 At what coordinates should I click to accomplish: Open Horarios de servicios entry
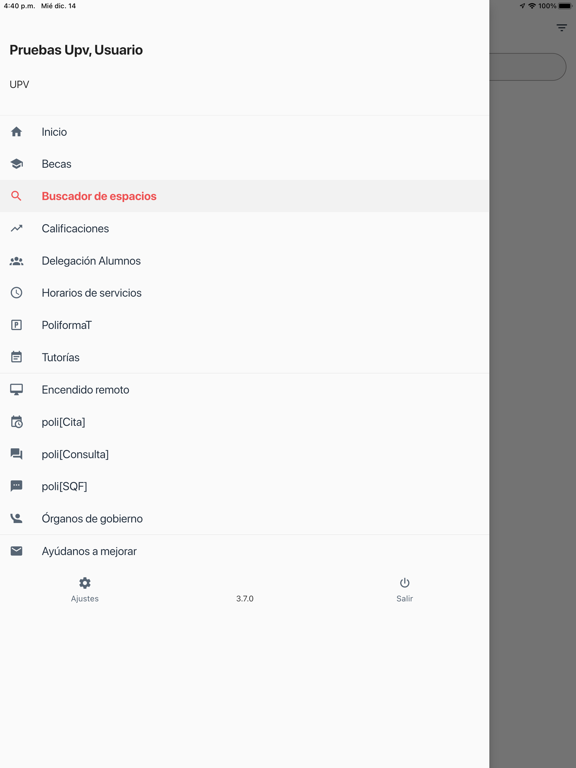coord(244,293)
